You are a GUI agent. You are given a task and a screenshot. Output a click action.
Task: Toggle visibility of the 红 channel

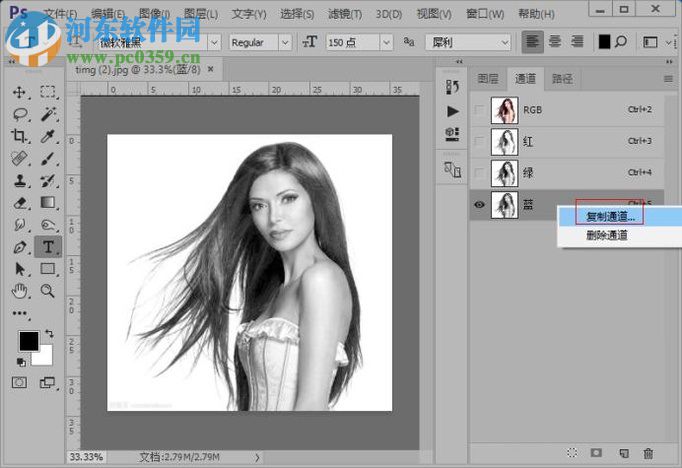click(x=479, y=141)
